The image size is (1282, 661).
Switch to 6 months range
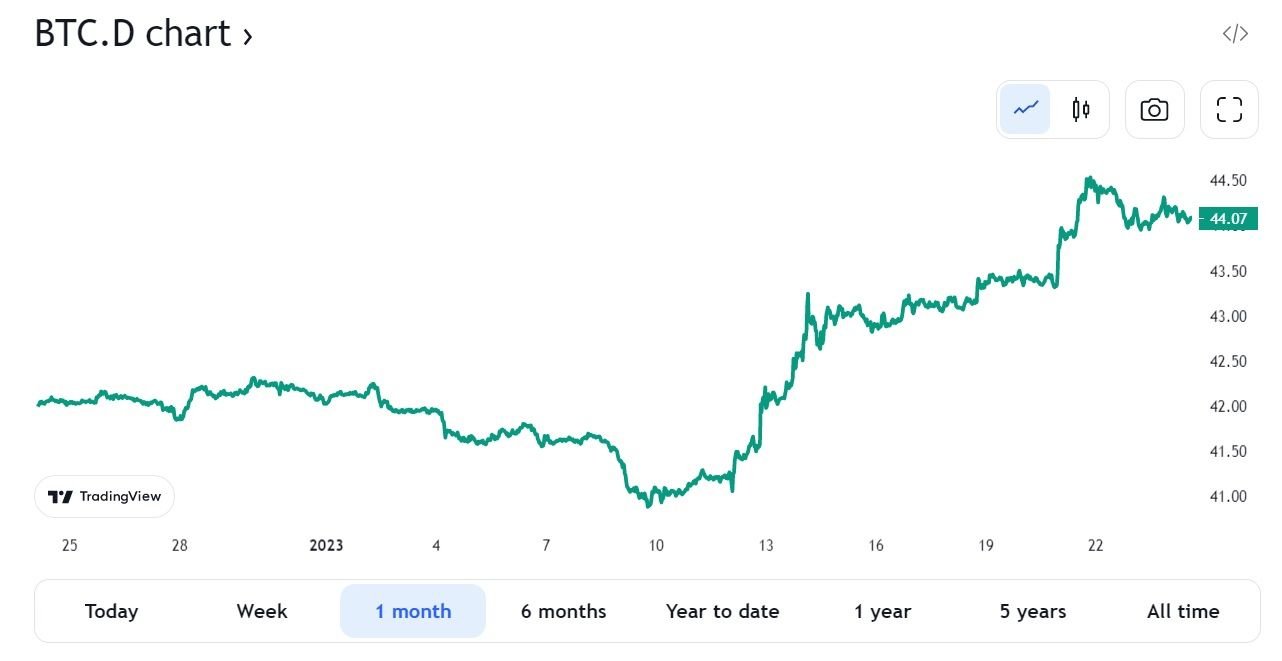pyautogui.click(x=563, y=611)
